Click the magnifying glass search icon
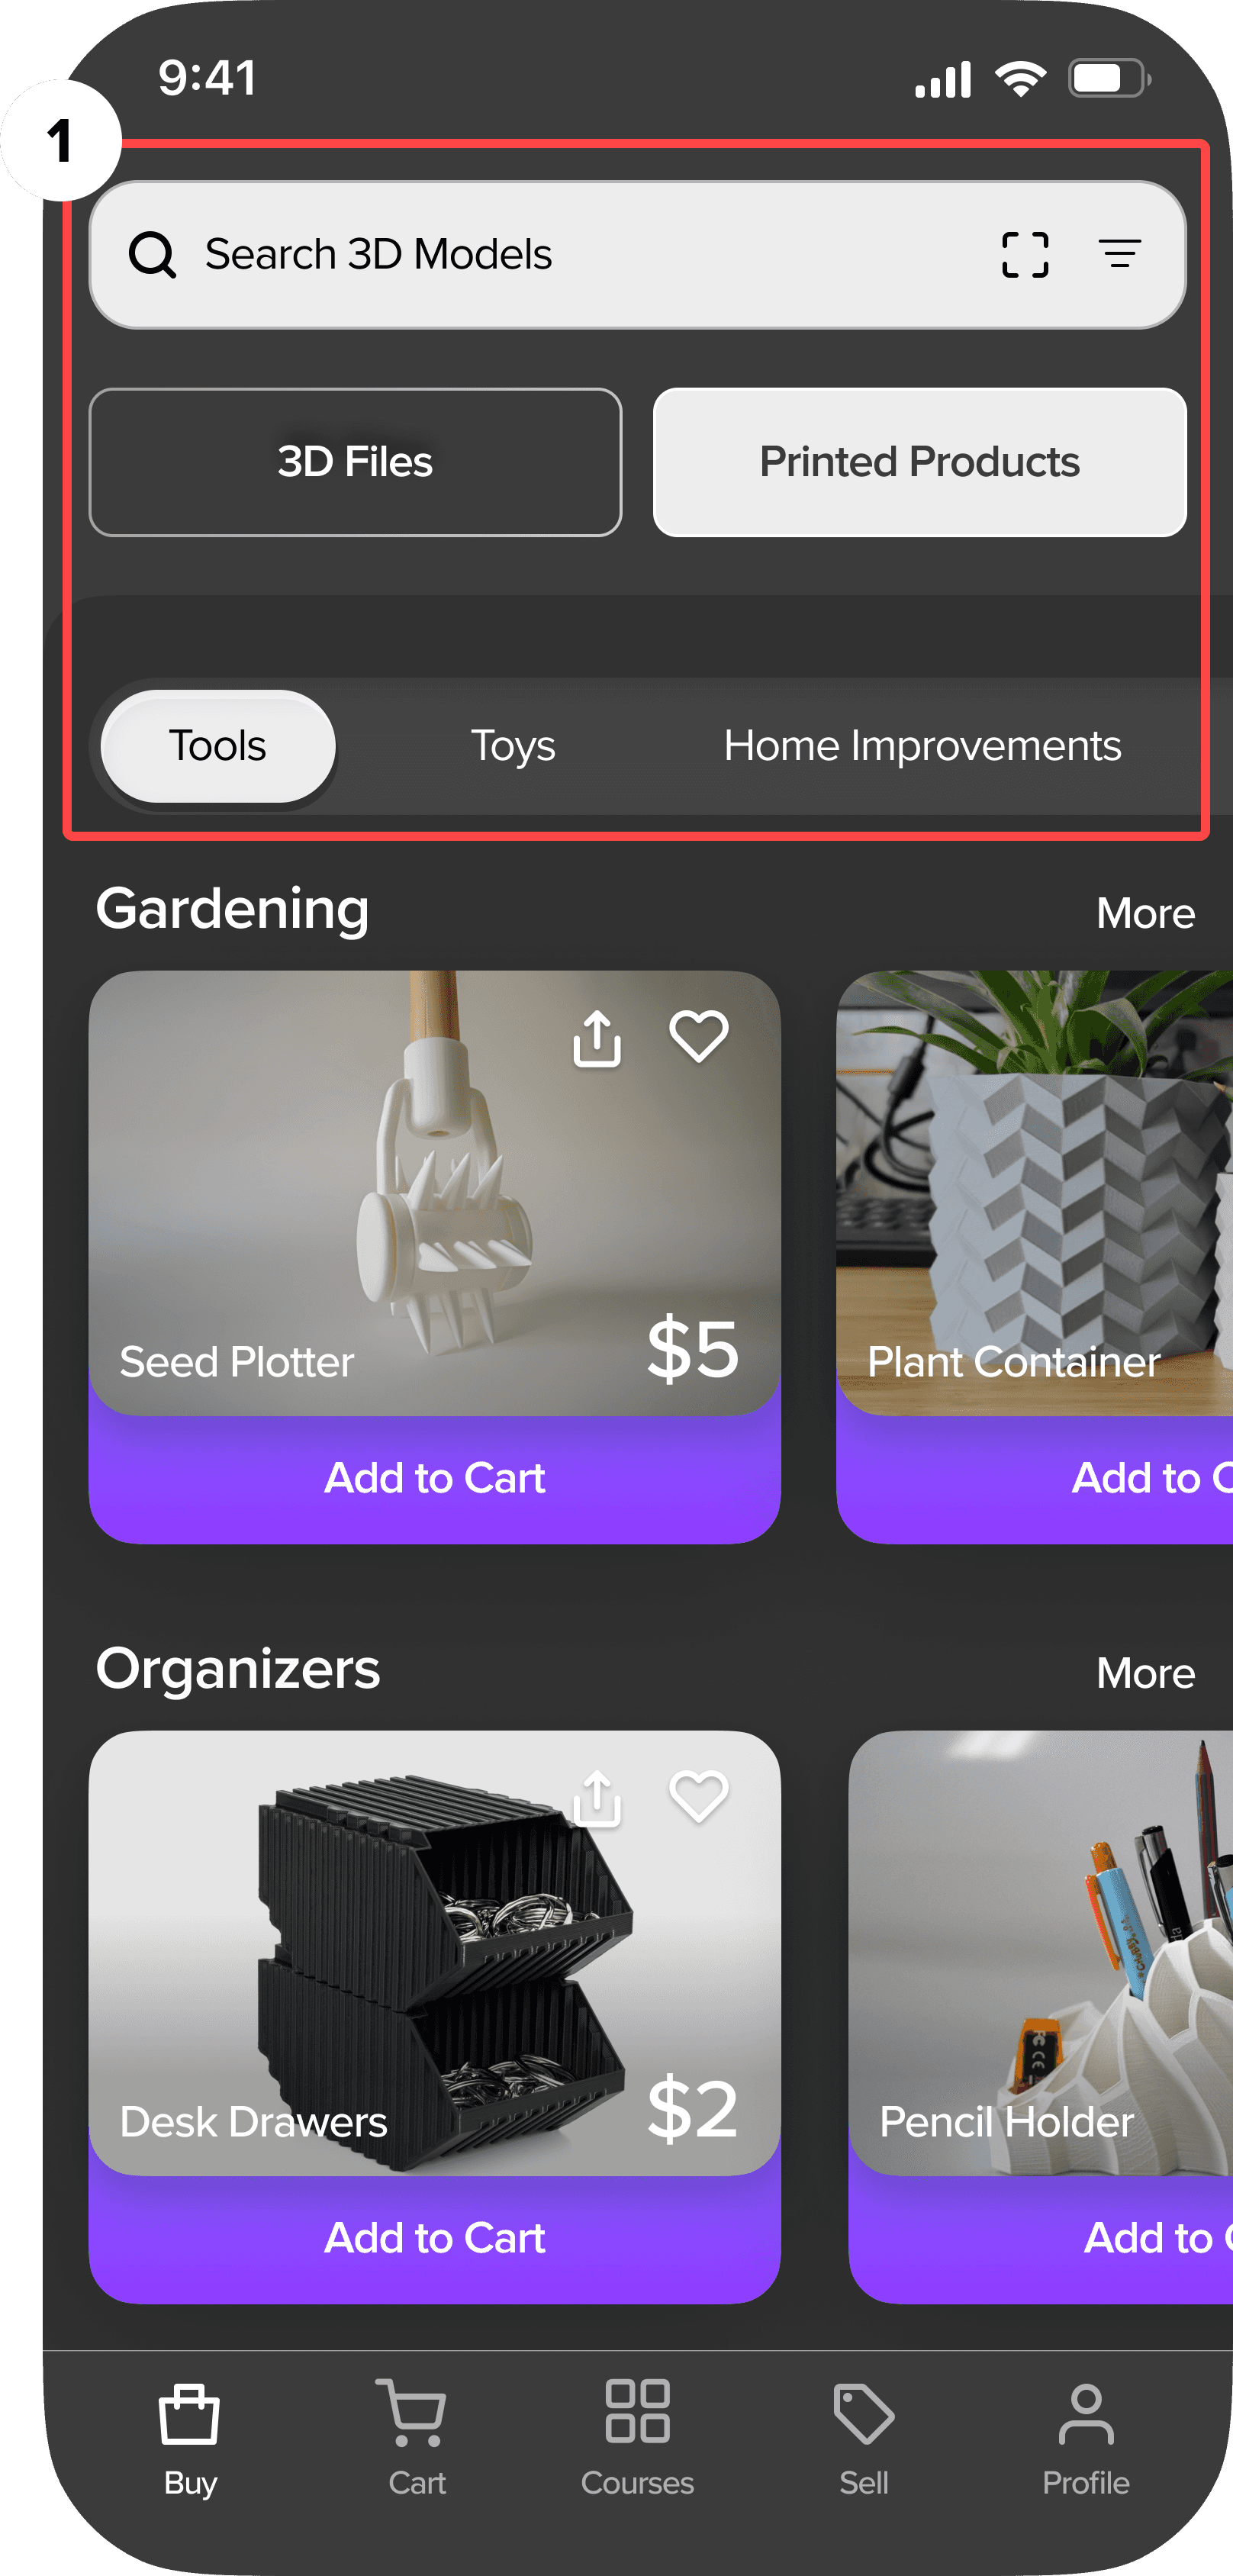This screenshot has width=1233, height=2576. (152, 255)
